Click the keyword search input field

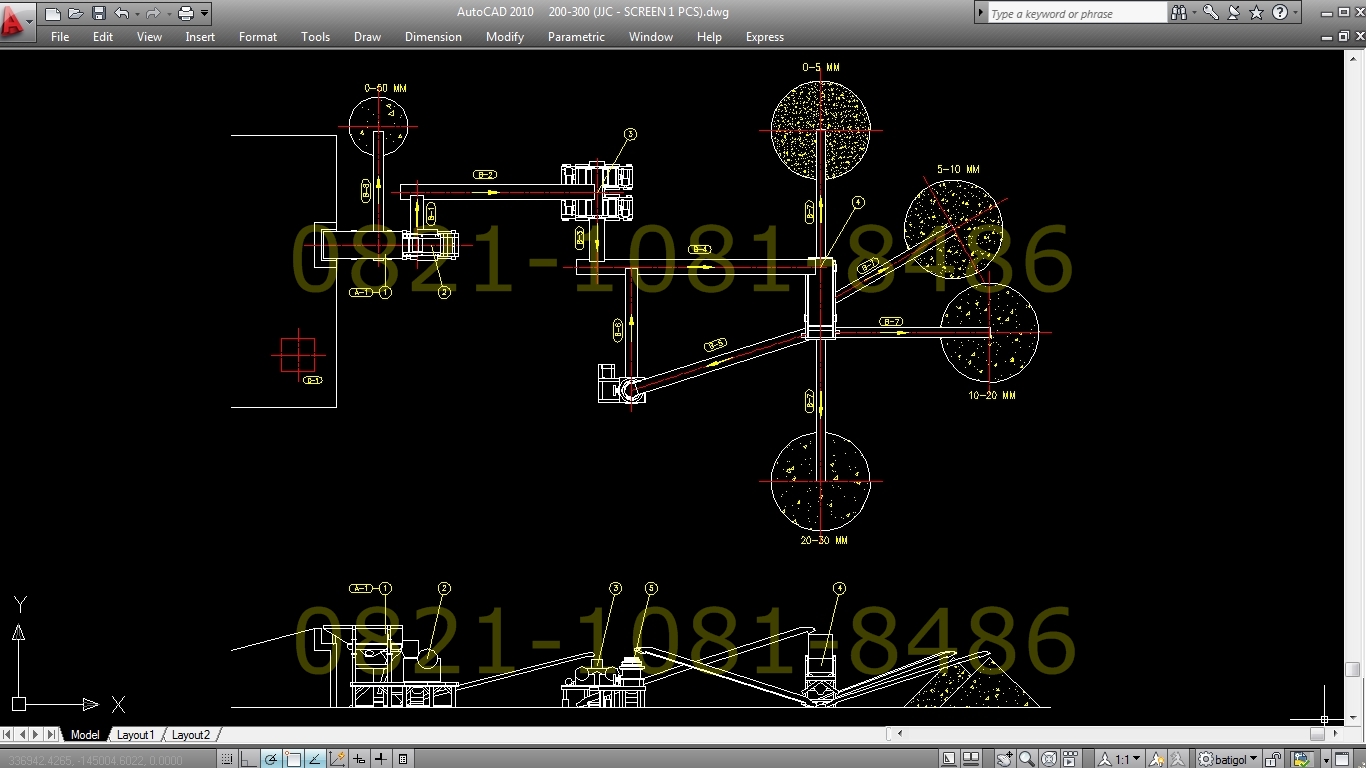1077,13
